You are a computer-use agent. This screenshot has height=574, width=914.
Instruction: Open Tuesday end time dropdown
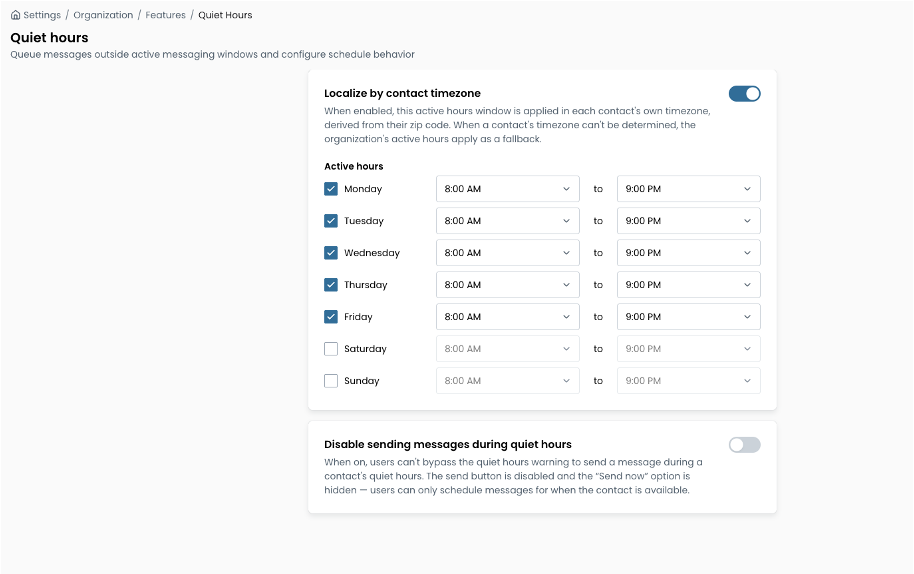pos(688,221)
